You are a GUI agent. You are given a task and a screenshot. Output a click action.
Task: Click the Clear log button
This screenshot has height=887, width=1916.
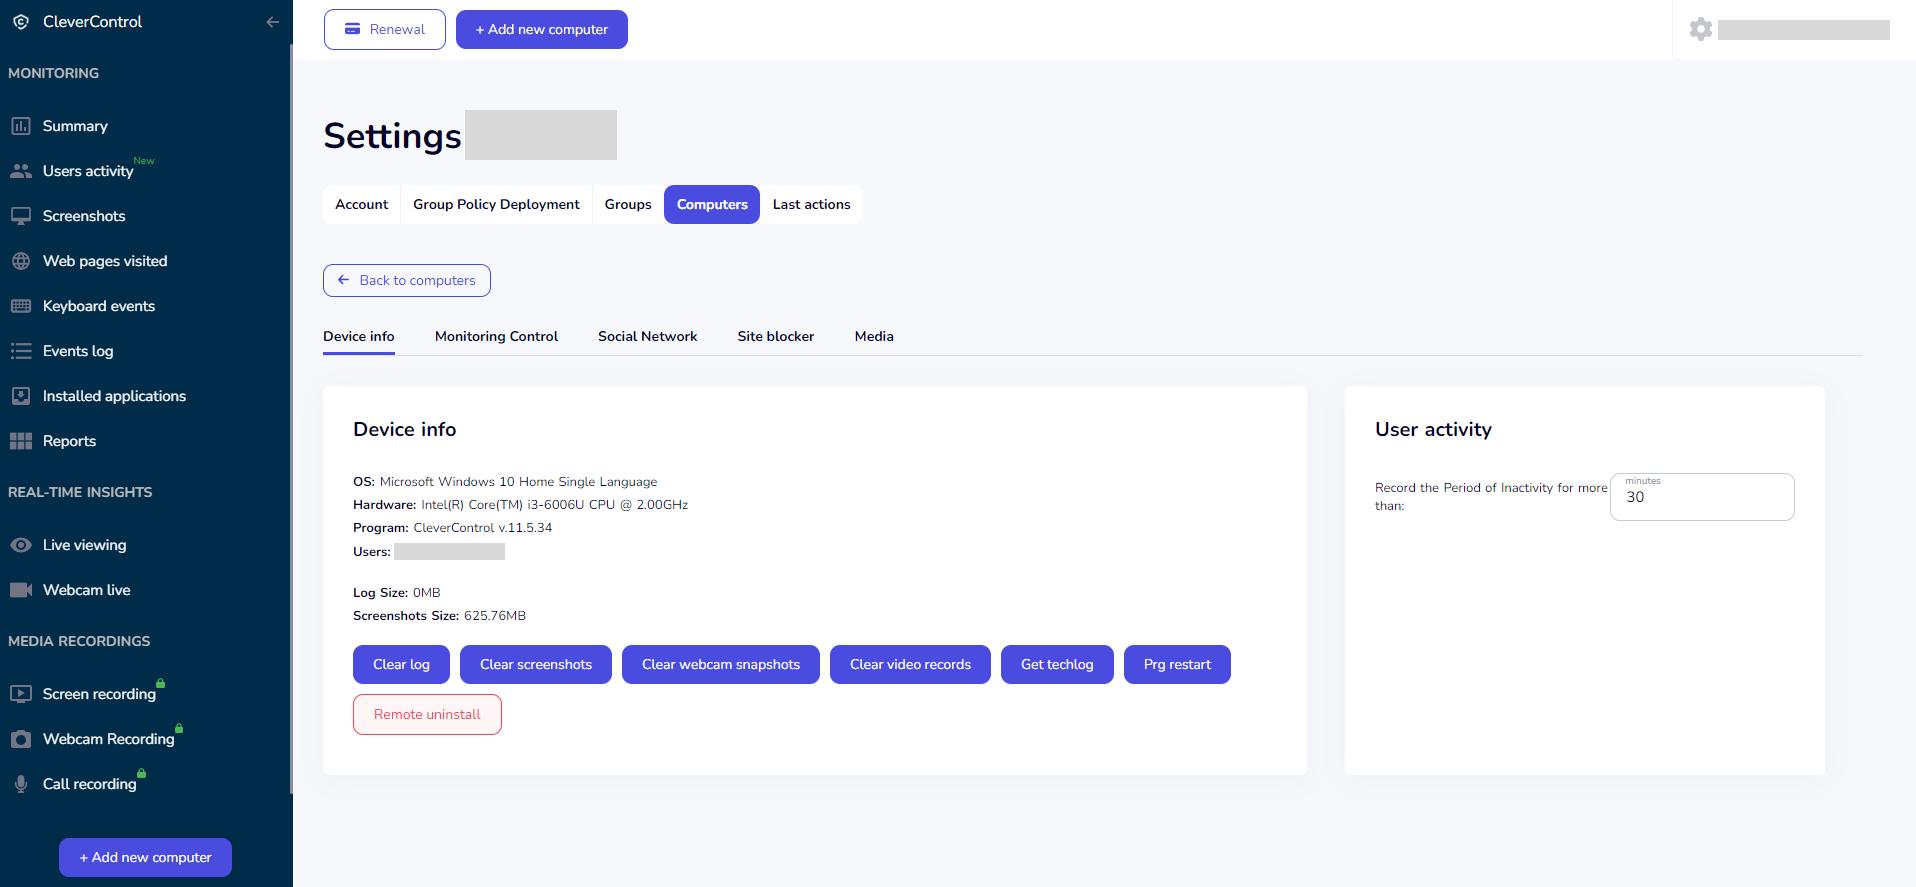(401, 664)
